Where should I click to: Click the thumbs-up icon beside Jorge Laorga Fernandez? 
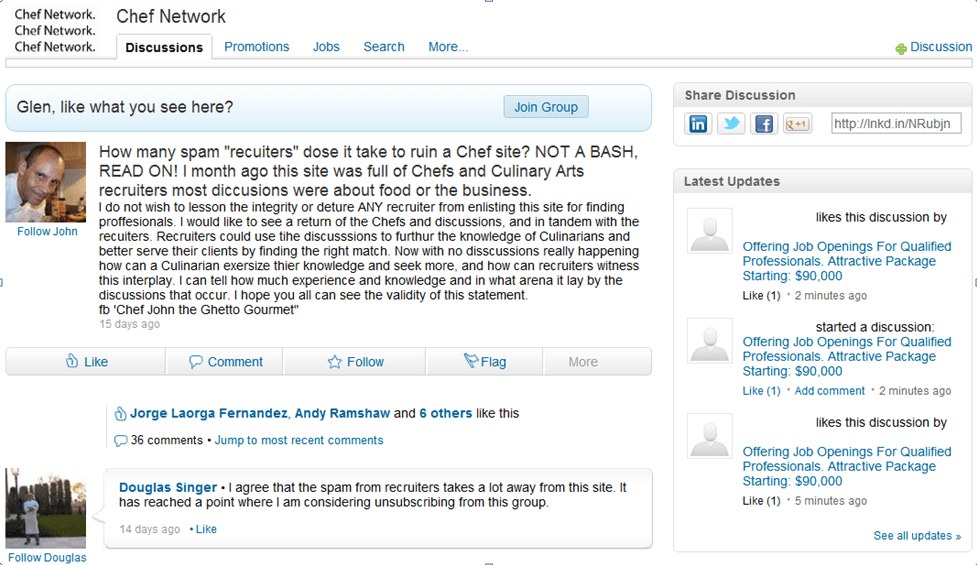click(x=120, y=413)
